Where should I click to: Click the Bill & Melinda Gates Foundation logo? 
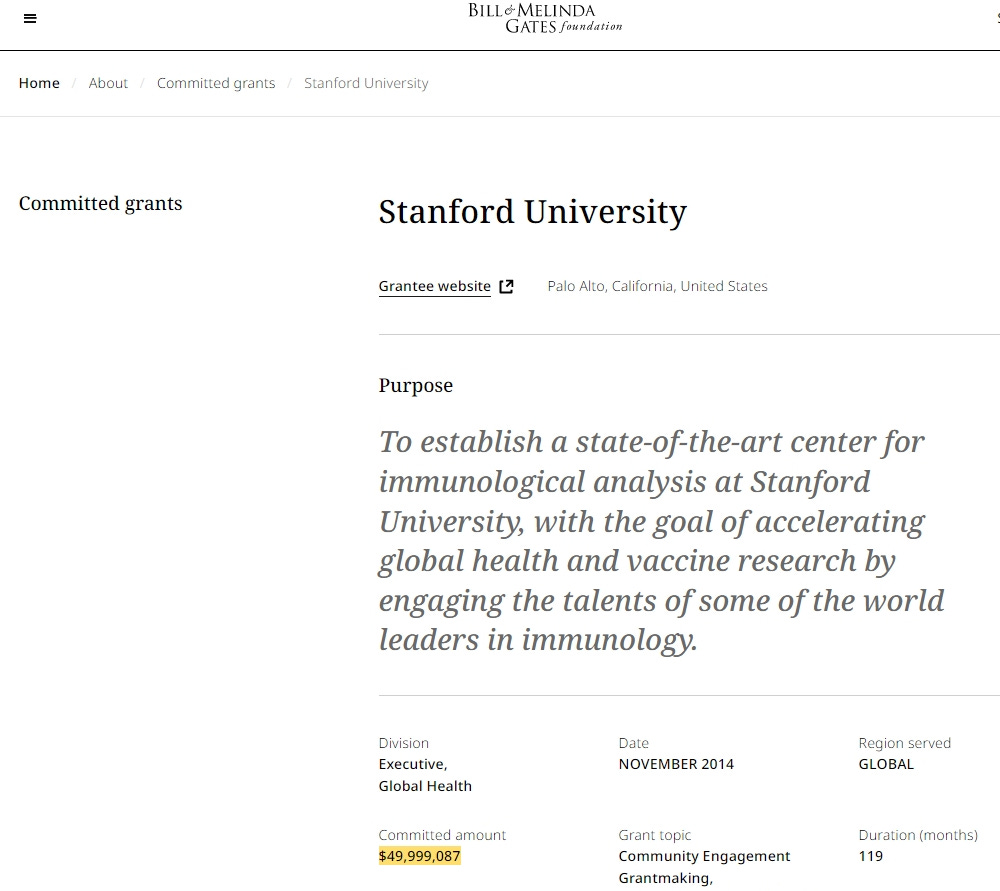(x=545, y=18)
